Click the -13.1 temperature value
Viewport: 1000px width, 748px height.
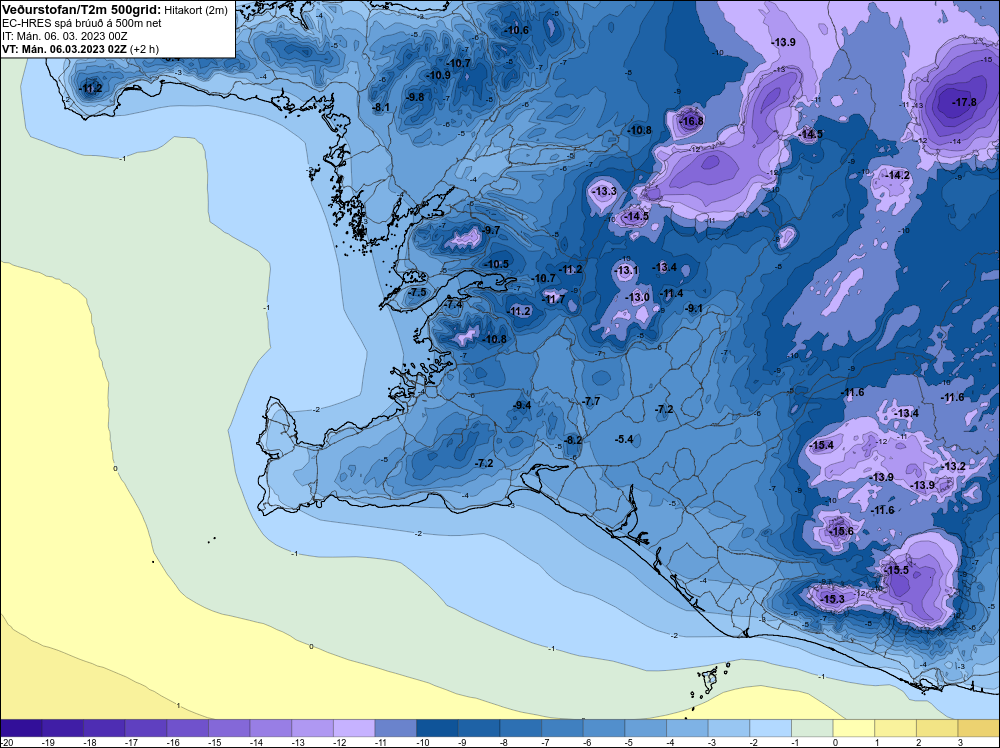626,270
